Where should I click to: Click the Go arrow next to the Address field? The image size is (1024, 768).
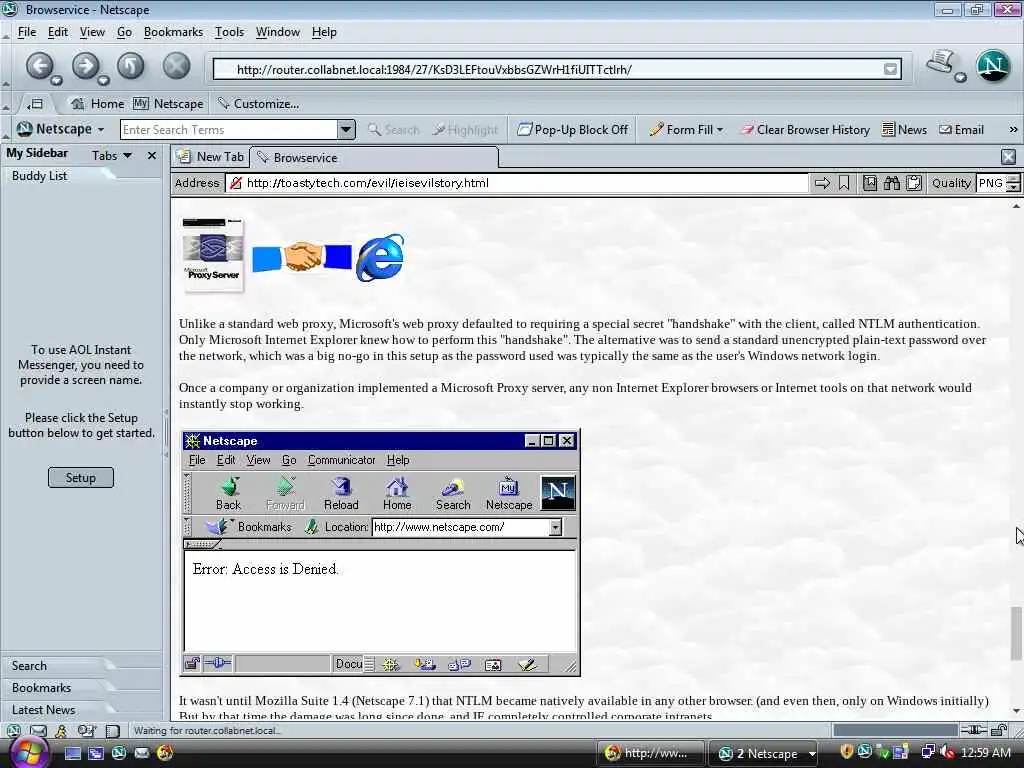click(x=822, y=184)
